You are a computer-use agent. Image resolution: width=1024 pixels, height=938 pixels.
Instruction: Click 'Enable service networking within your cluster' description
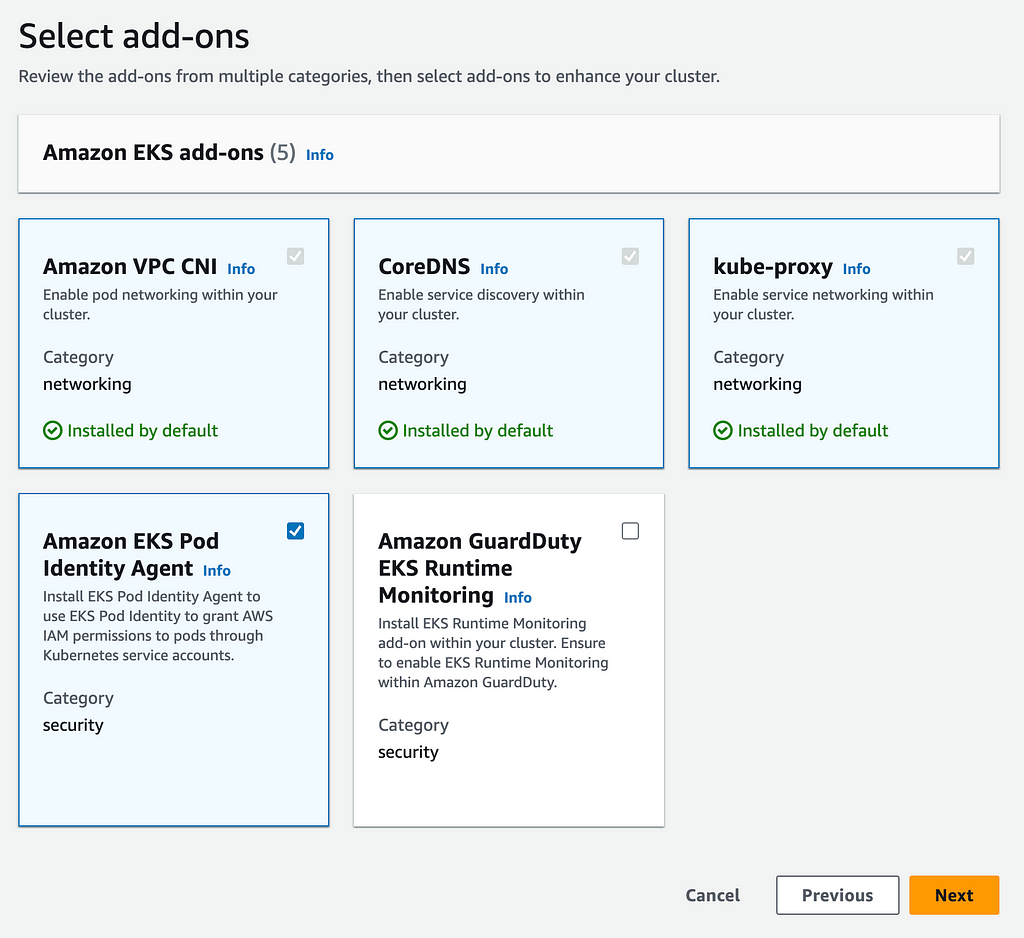[823, 304]
